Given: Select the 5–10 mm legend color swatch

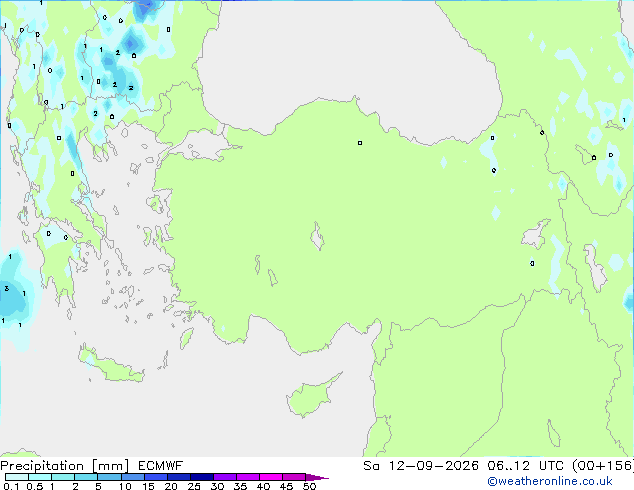Looking at the screenshot, I should point(110,477).
